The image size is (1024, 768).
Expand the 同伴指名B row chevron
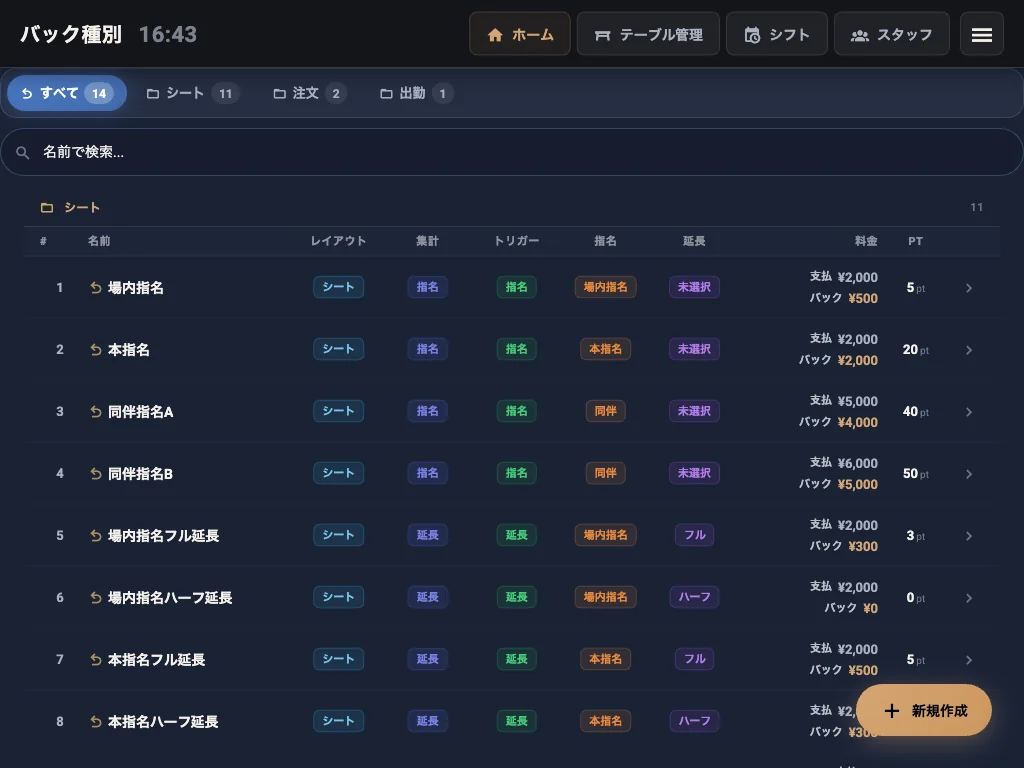pos(968,474)
